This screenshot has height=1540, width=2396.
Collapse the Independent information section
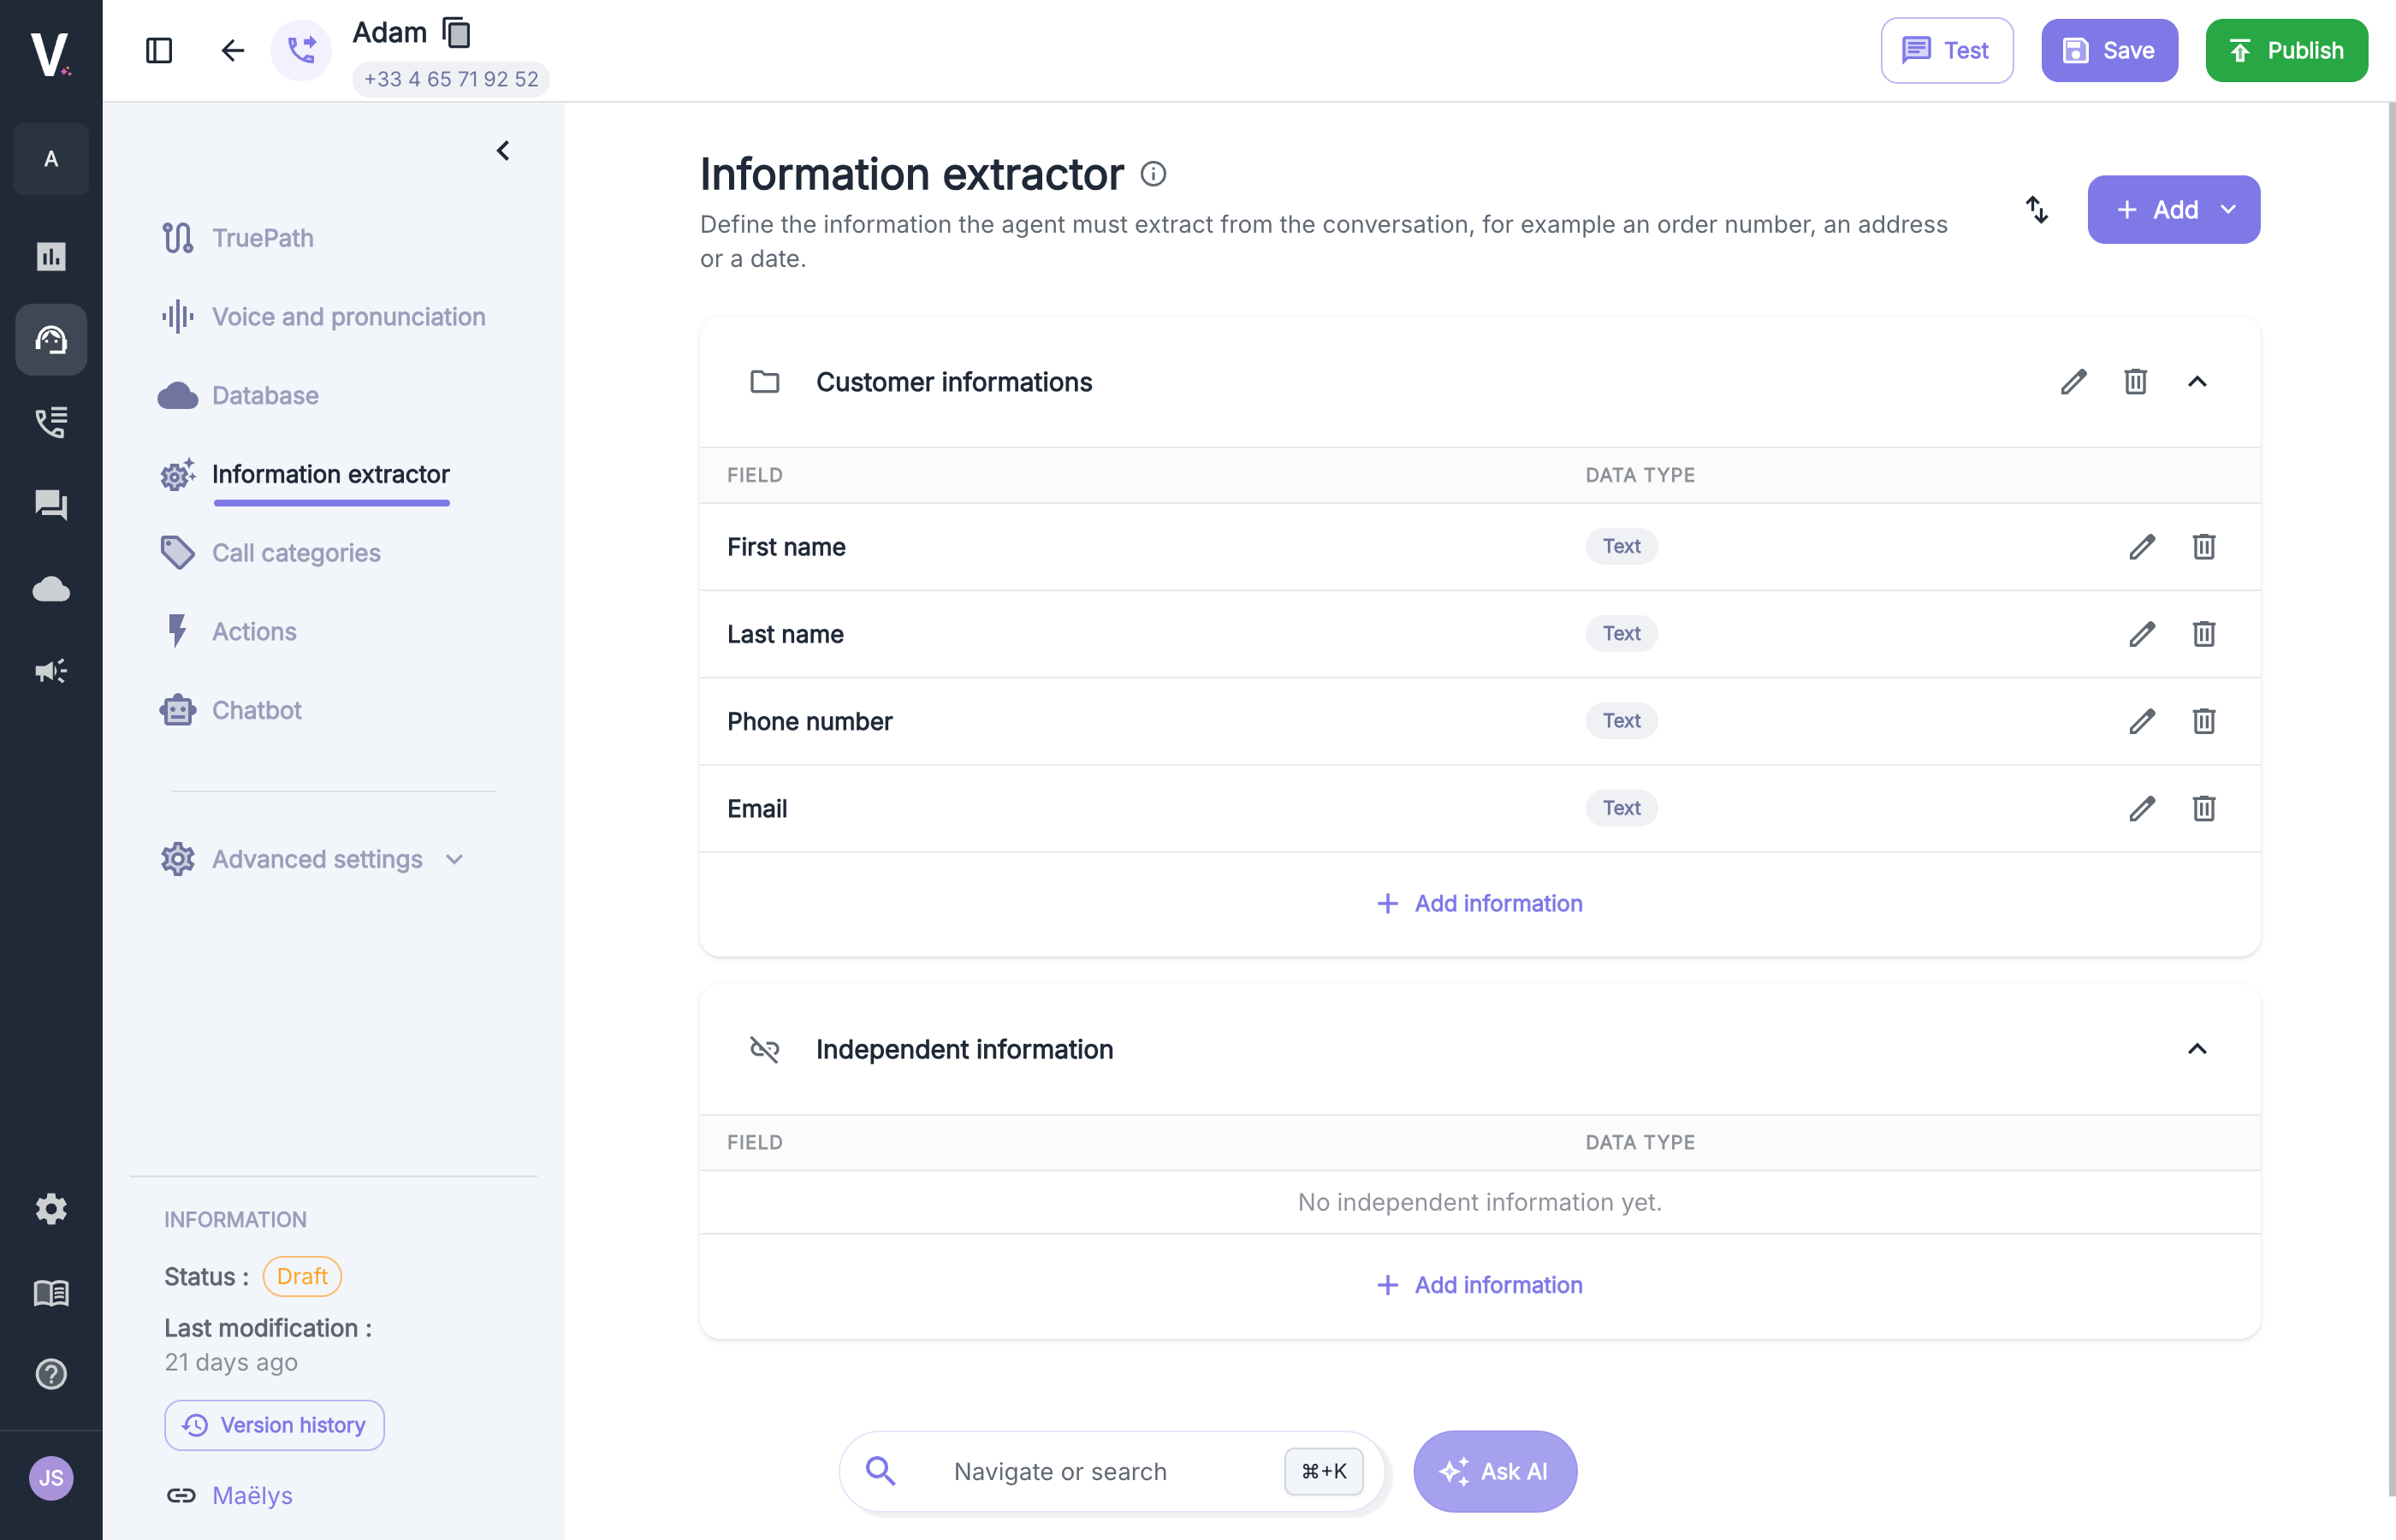[2197, 1048]
